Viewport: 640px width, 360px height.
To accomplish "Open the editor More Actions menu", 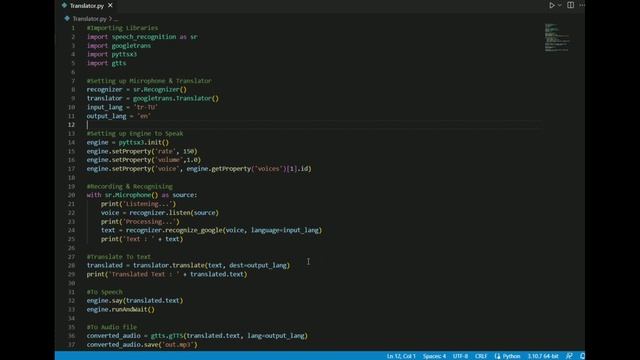I will pos(582,5).
